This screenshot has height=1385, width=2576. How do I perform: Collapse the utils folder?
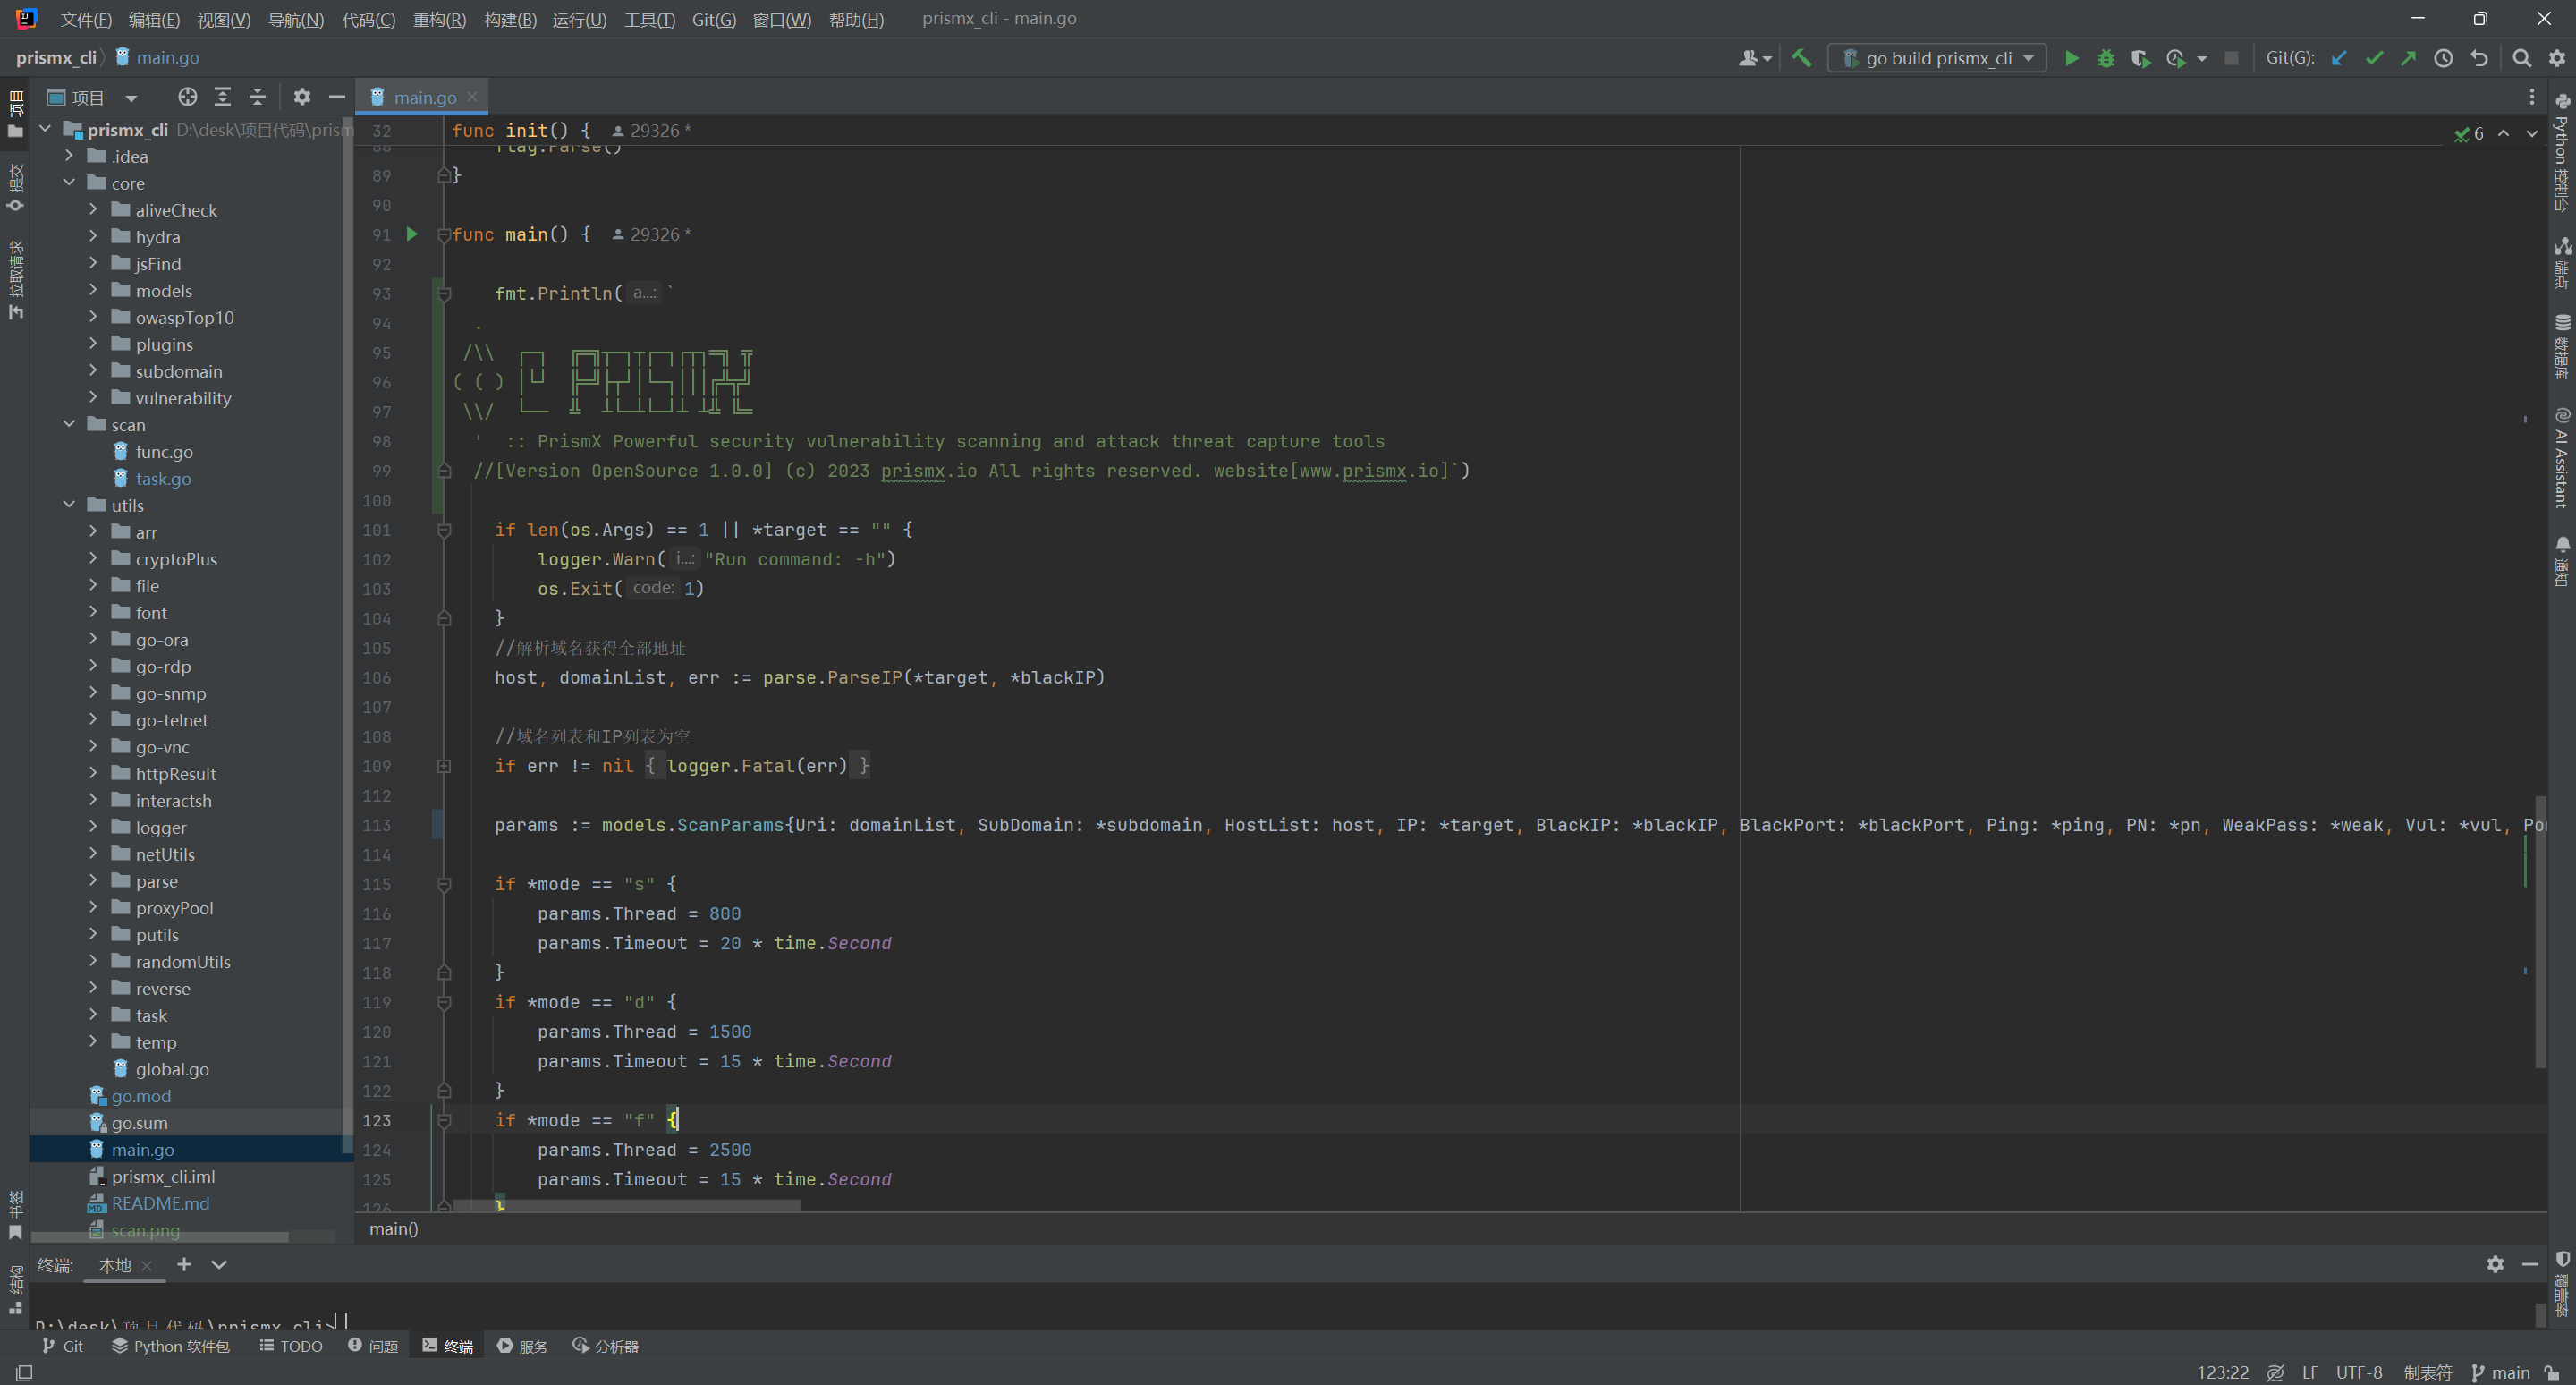[x=69, y=505]
